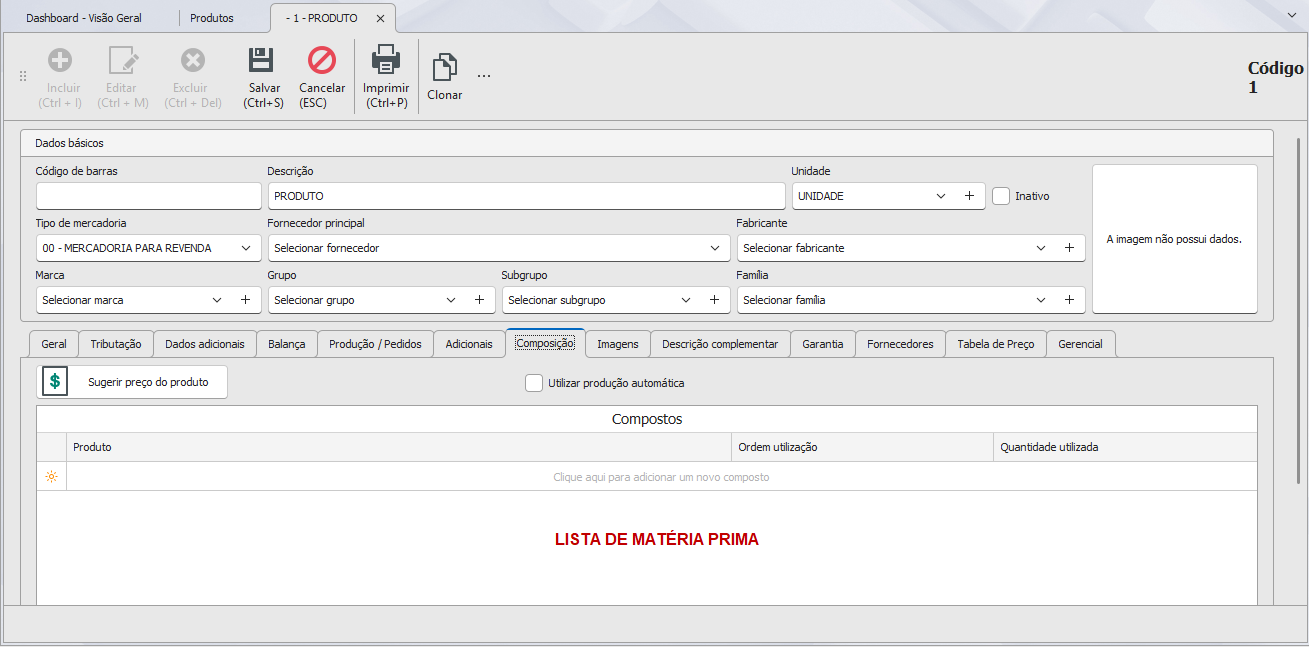Close the '- 1 - PRODUTO' tab
The image size is (1309, 647).
(x=380, y=18)
